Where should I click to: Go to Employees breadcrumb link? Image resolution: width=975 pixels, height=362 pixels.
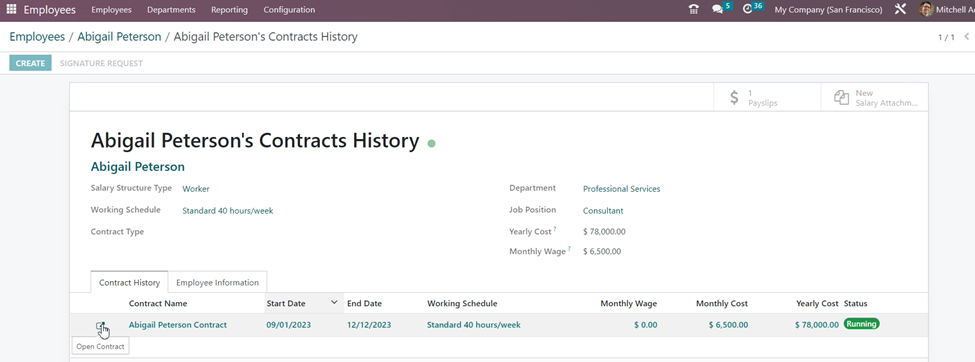coord(37,37)
